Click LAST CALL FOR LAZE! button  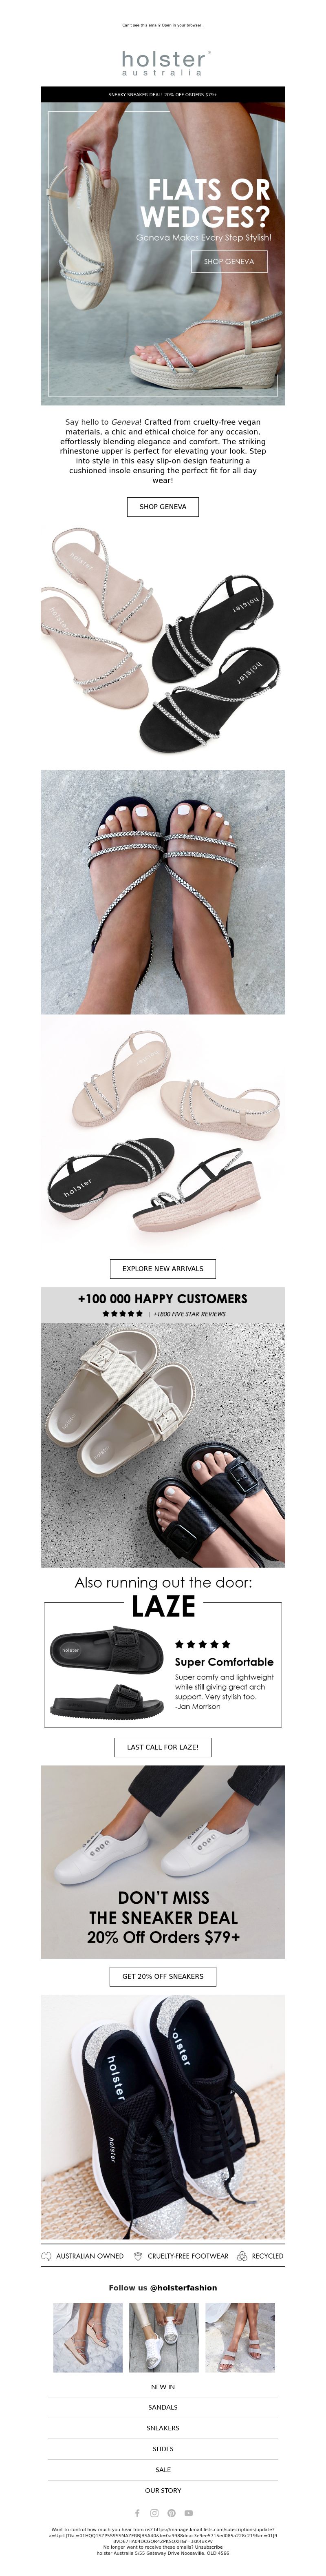pos(162,1747)
